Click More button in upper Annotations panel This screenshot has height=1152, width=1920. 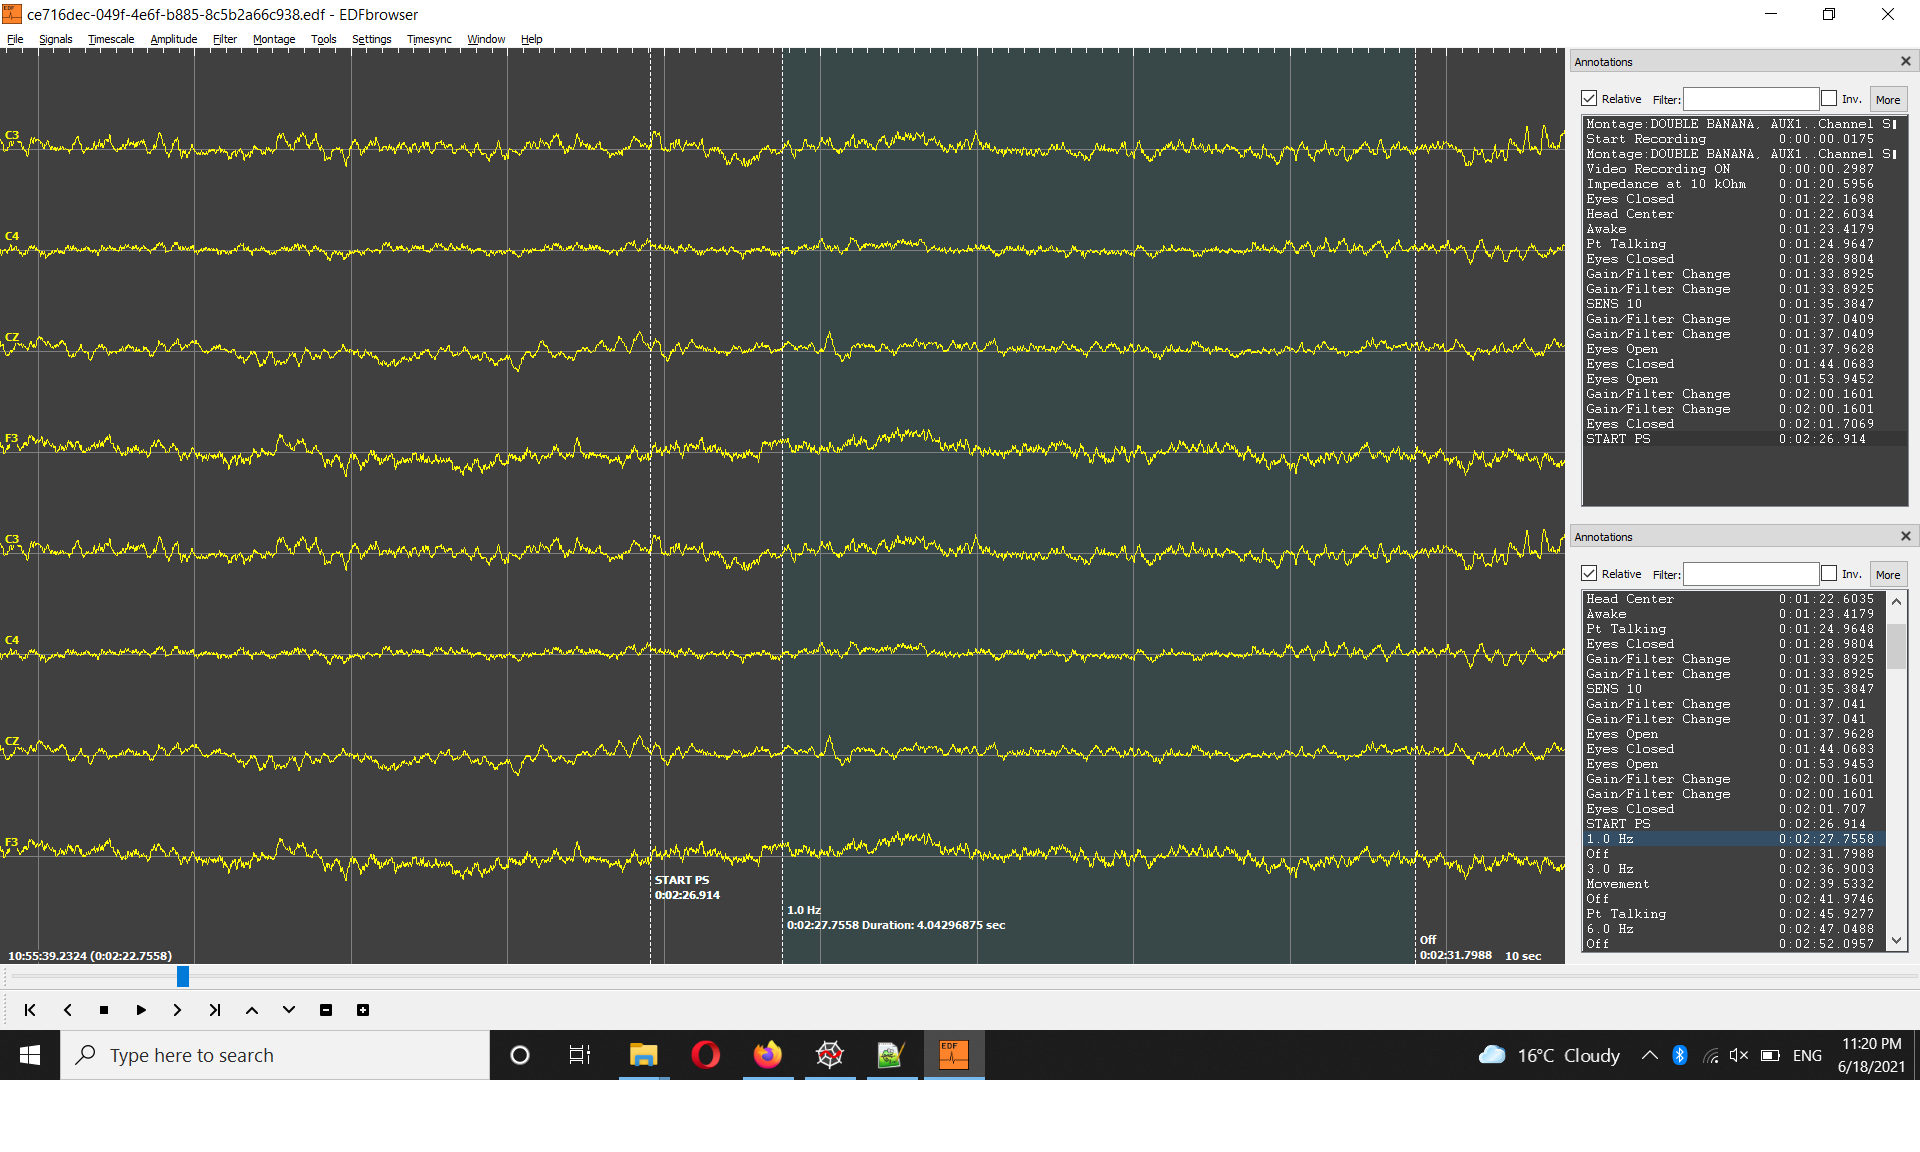1887,100
